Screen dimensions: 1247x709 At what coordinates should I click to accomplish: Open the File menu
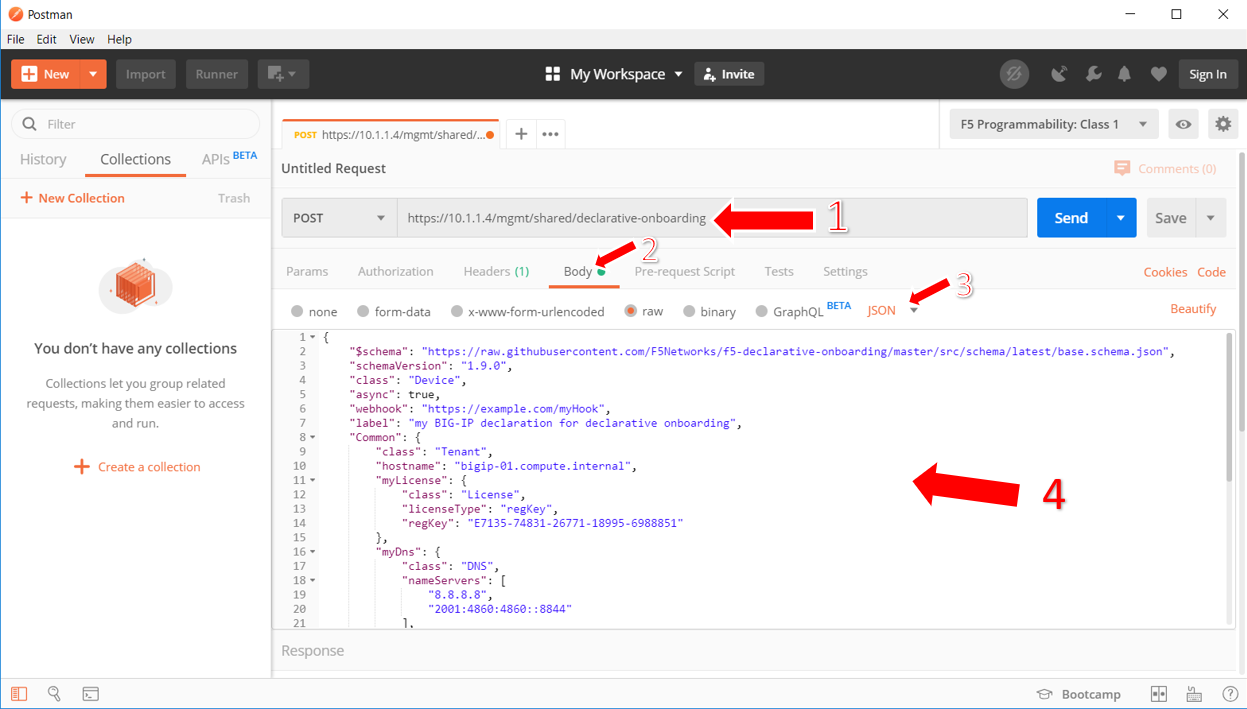point(16,39)
